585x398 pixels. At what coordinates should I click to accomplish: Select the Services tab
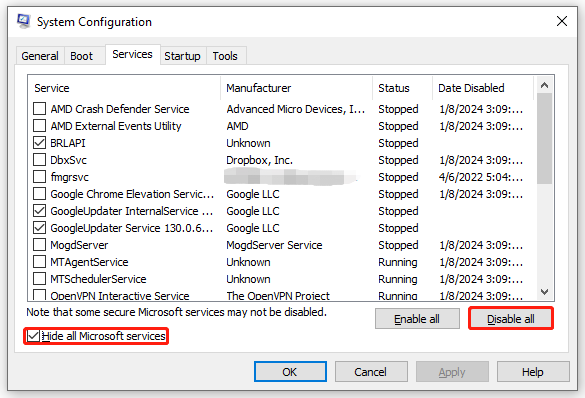pyautogui.click(x=132, y=54)
